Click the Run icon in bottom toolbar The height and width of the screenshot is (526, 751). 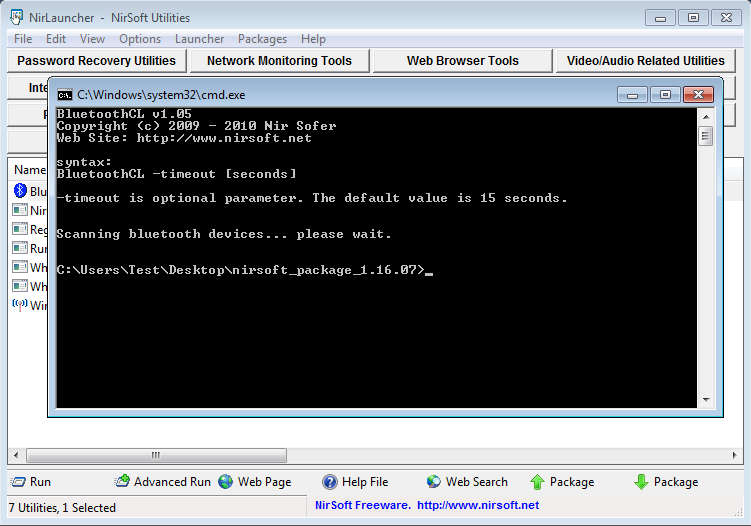19,482
